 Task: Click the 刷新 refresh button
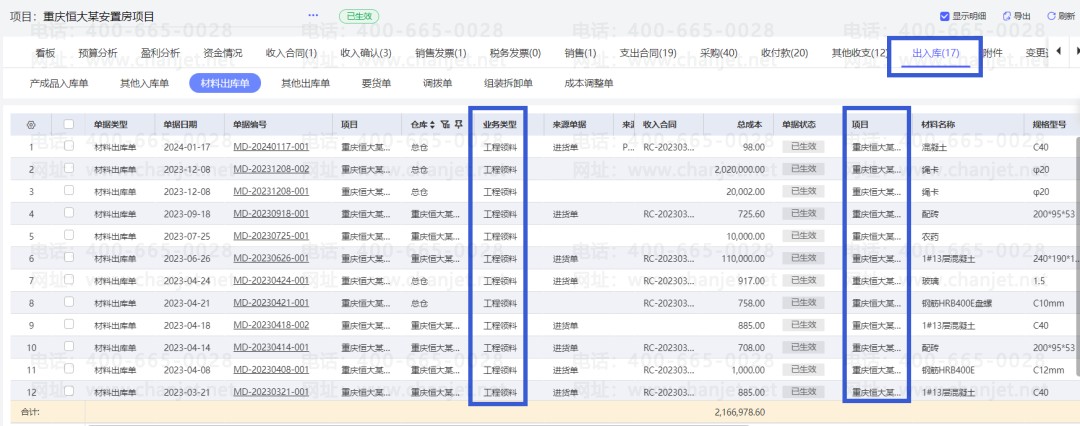(1061, 16)
